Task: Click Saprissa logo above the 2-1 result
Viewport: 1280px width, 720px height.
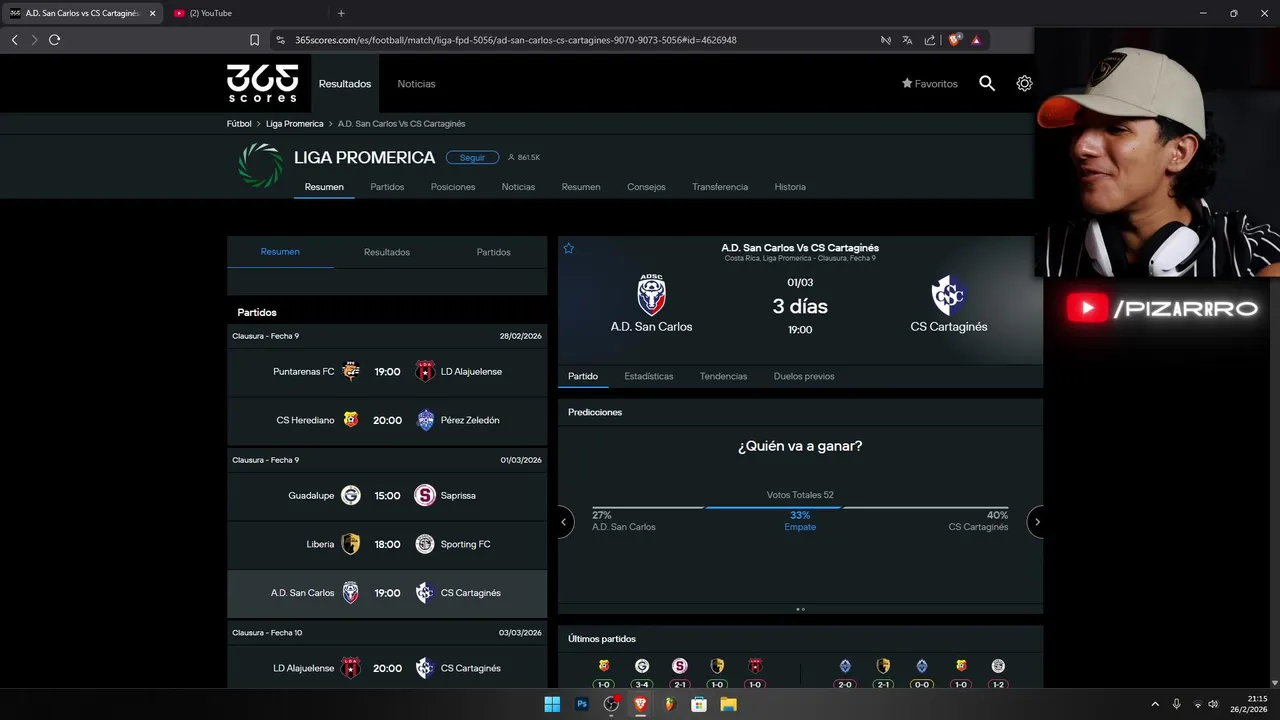Action: [x=680, y=666]
